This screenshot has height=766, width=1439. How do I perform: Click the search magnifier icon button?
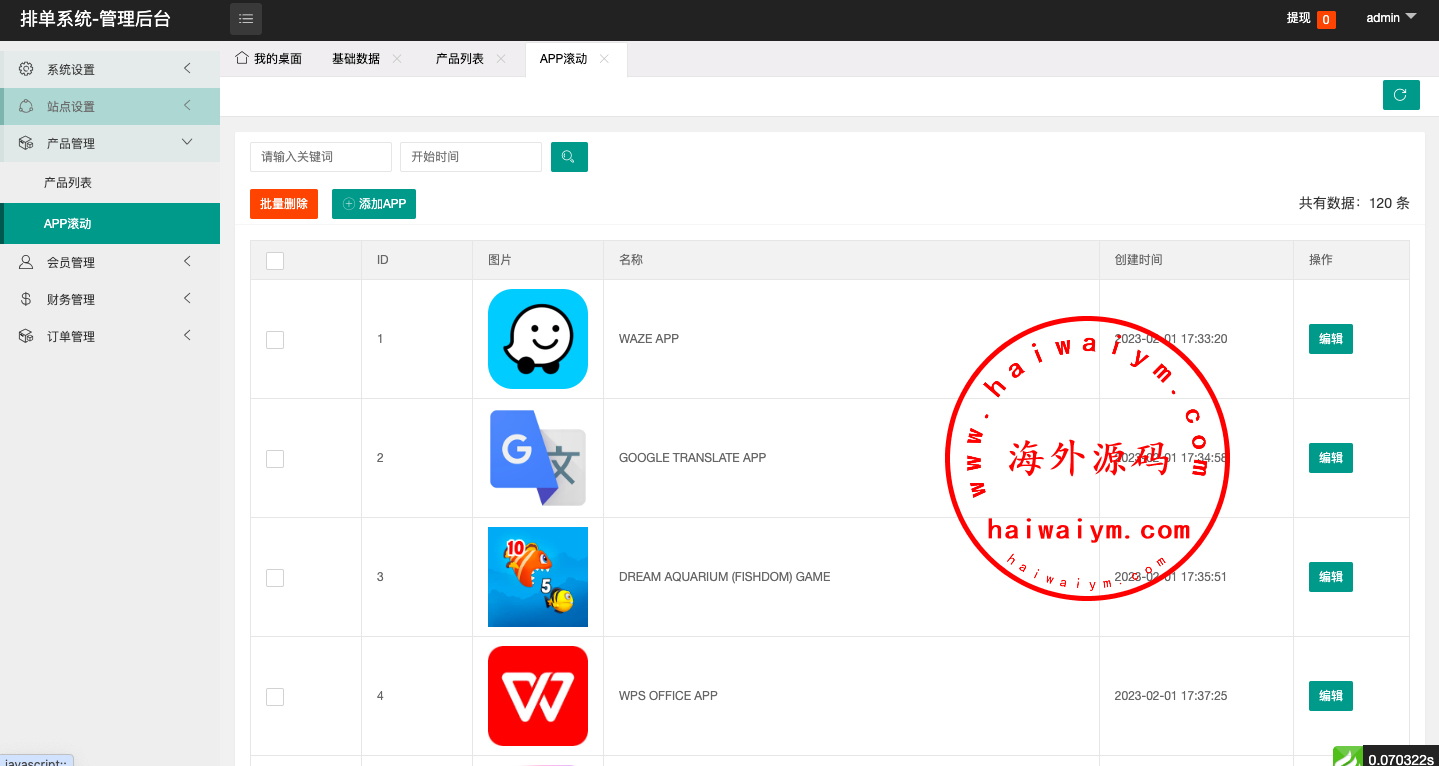(569, 157)
